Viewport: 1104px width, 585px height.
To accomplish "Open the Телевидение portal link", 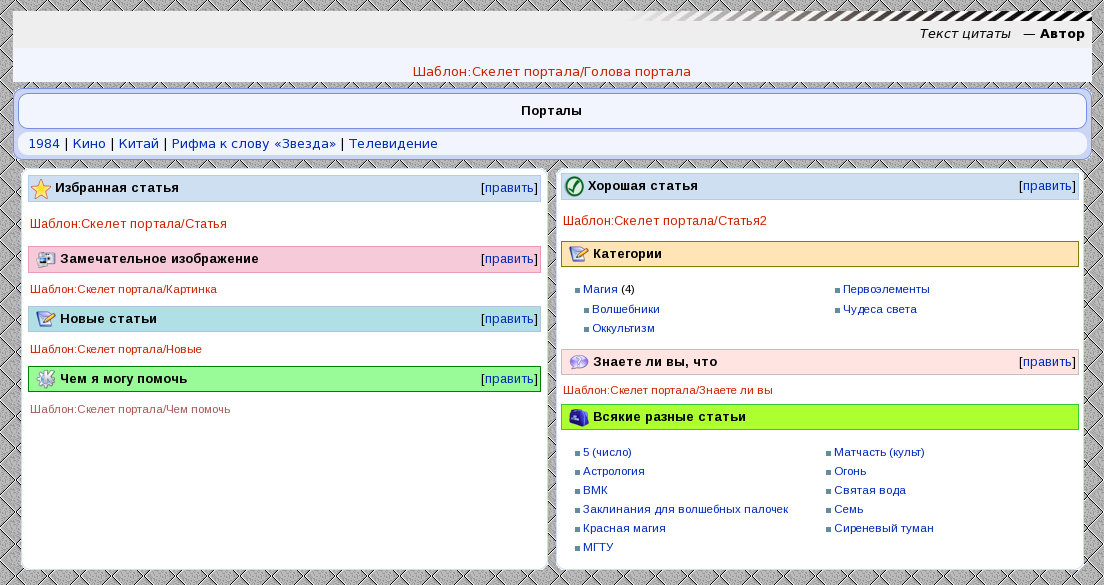I will [x=393, y=144].
